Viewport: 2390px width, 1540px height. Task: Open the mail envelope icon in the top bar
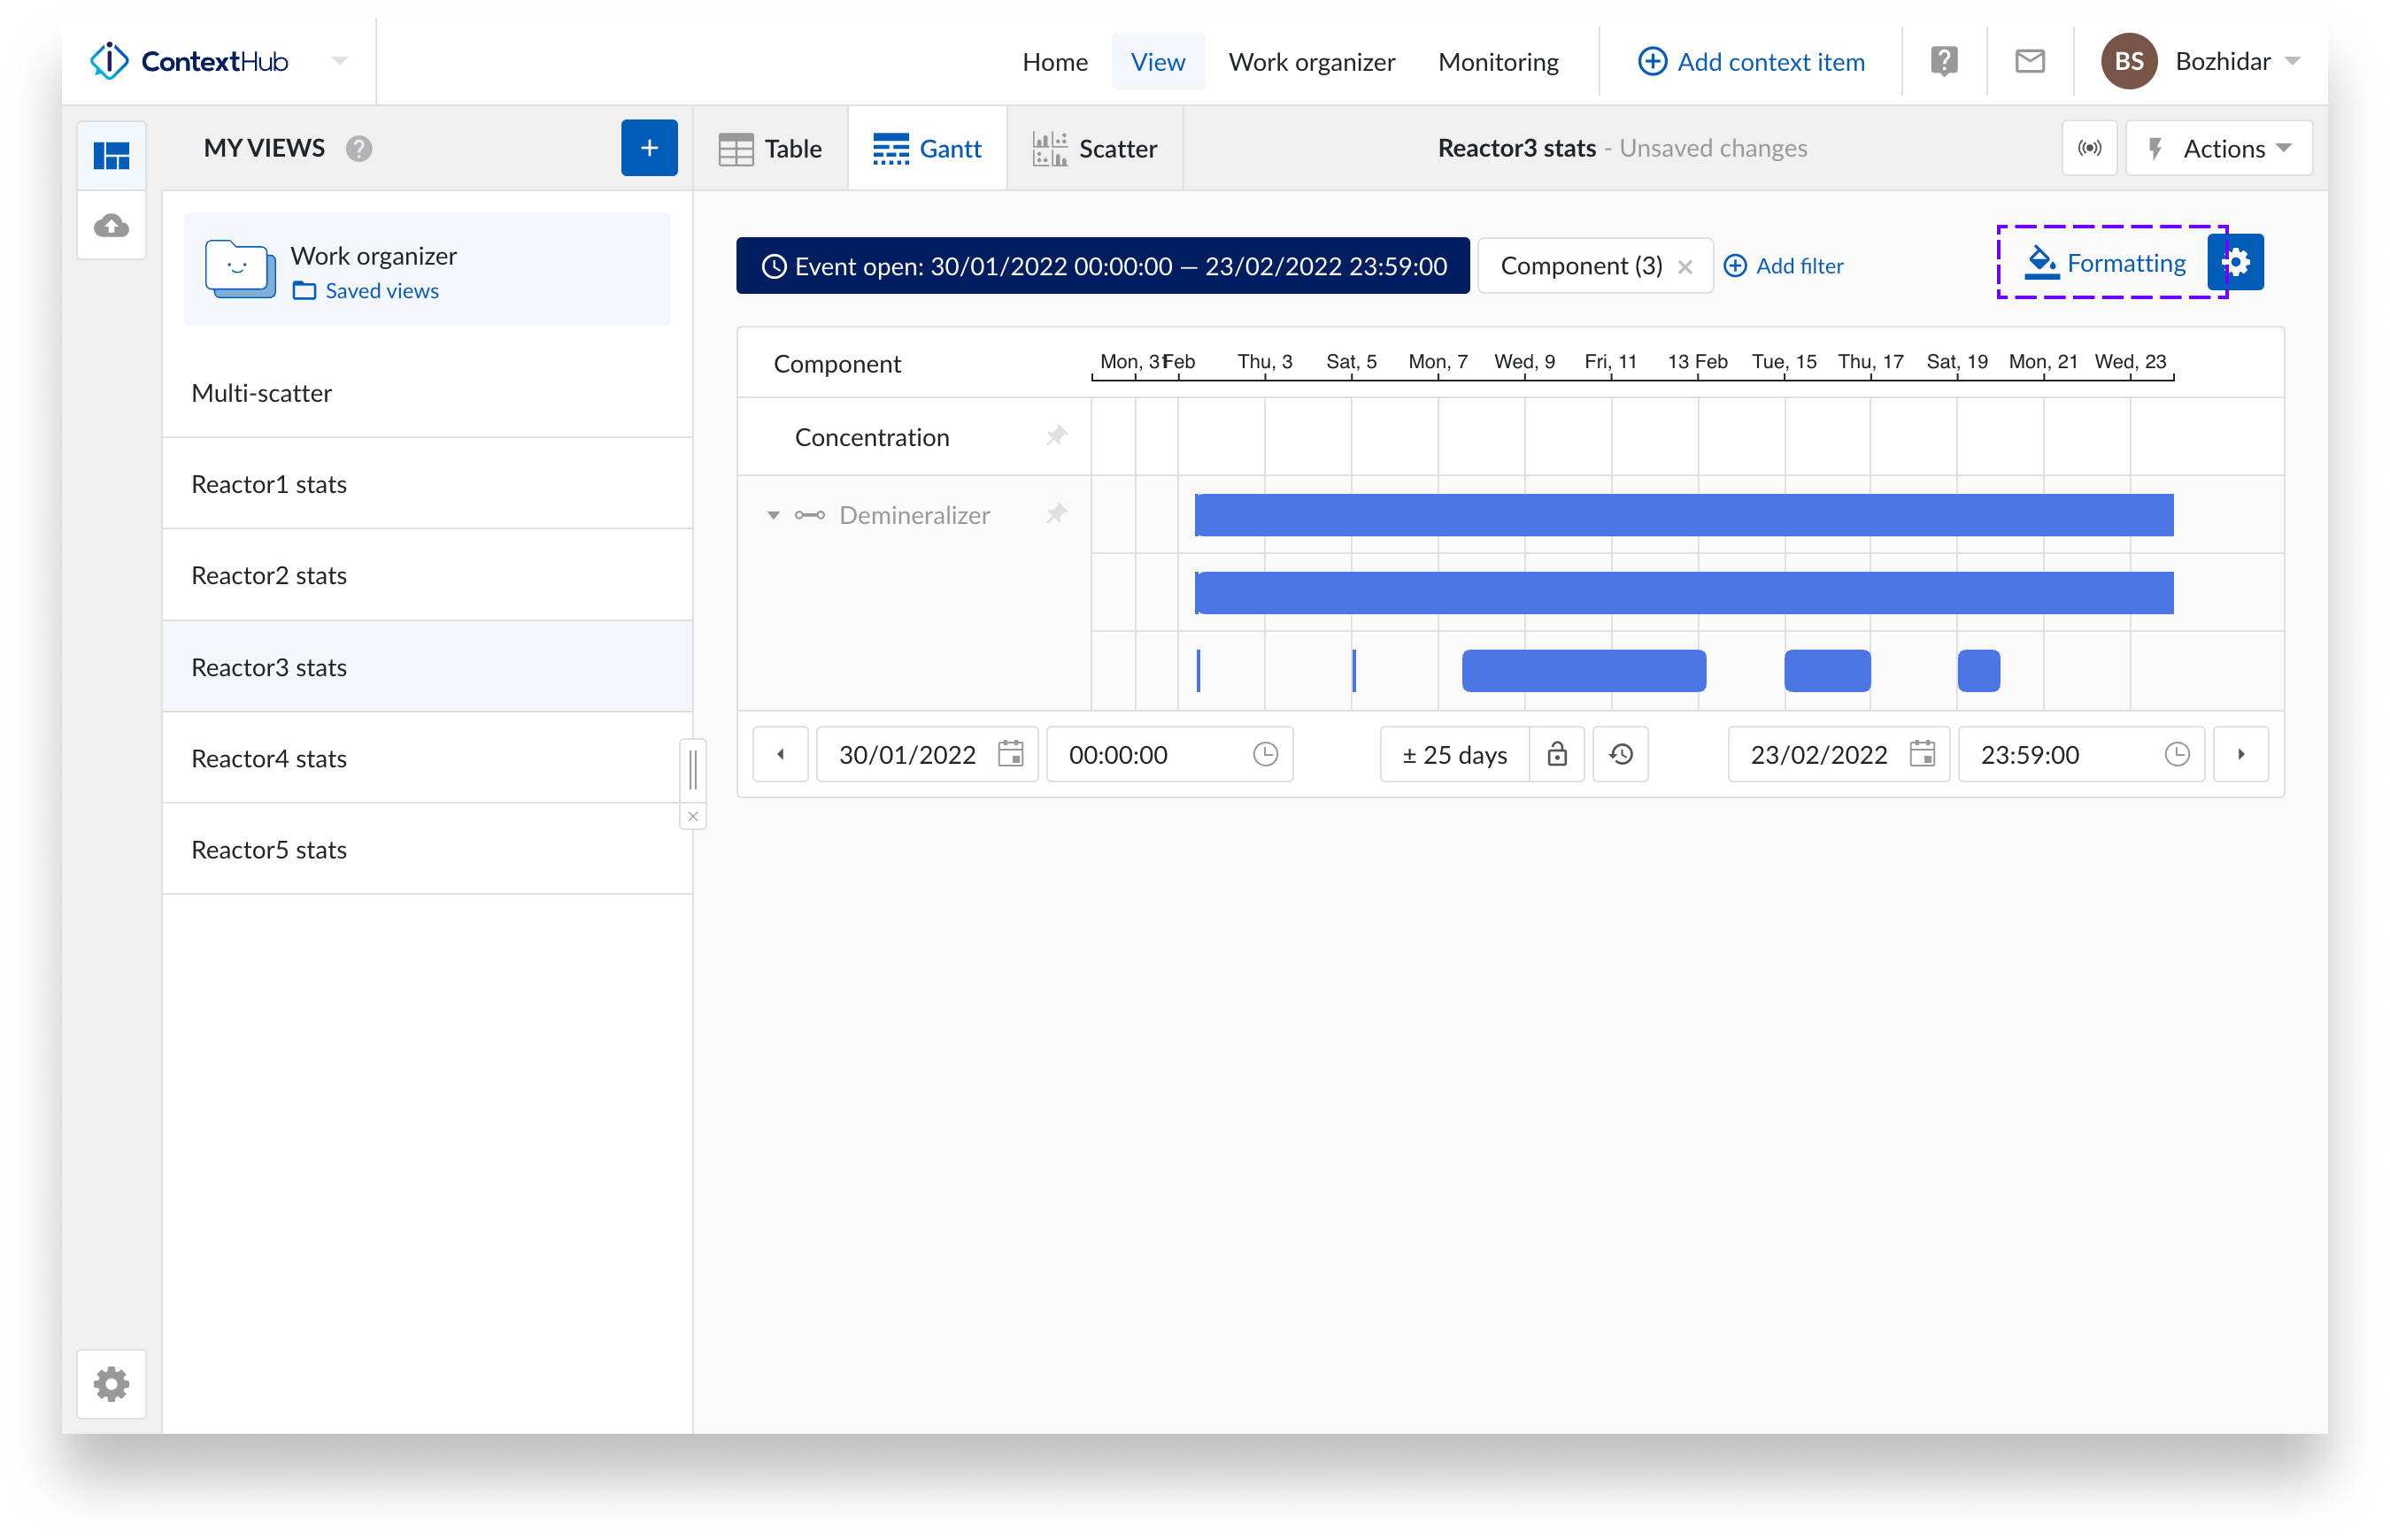[2030, 61]
